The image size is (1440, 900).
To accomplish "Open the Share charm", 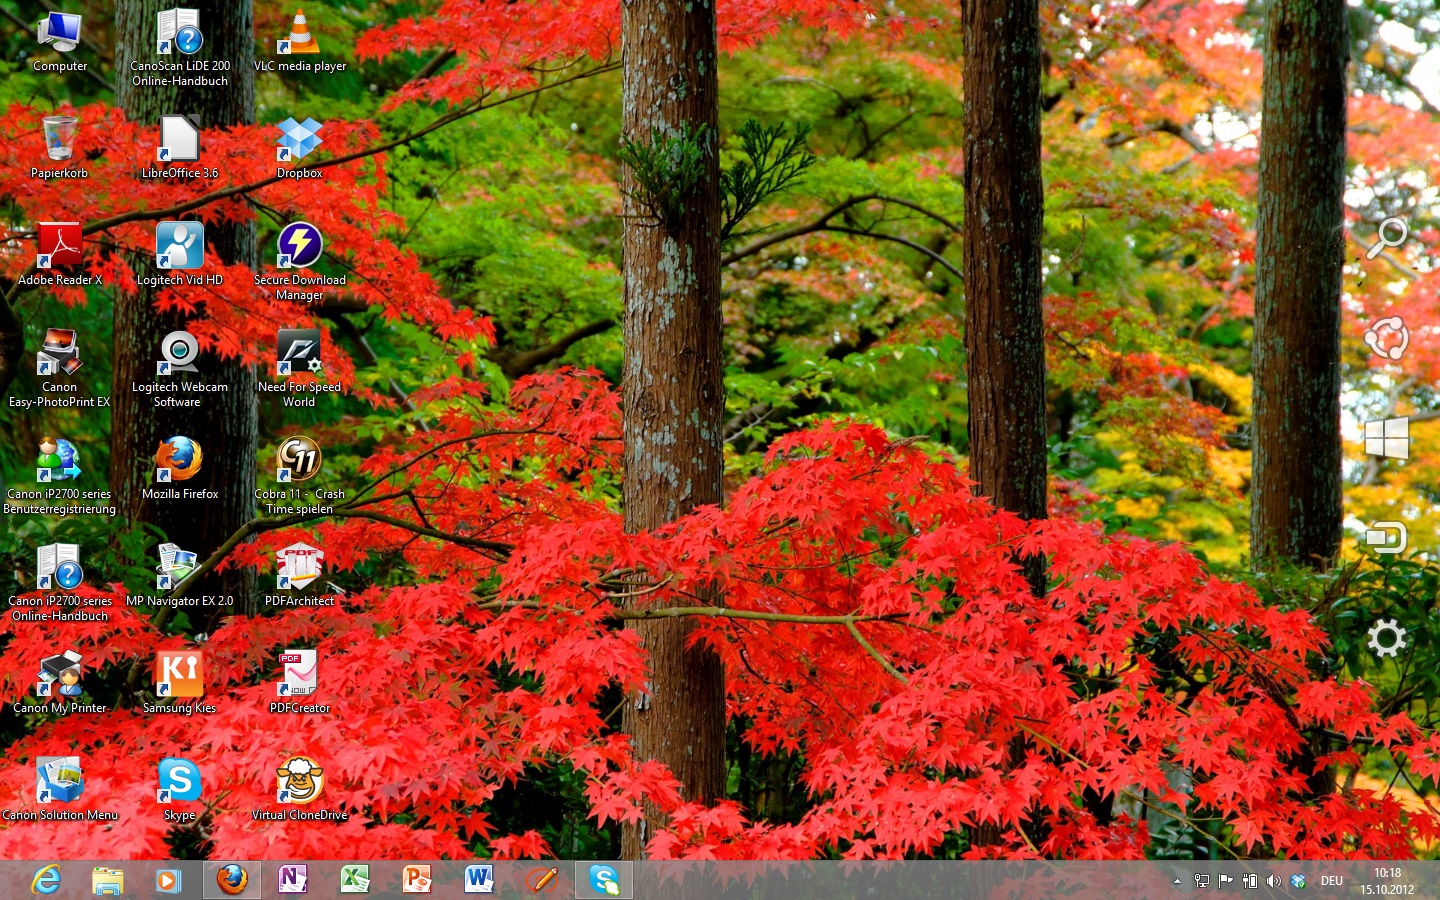I will pos(1387,338).
